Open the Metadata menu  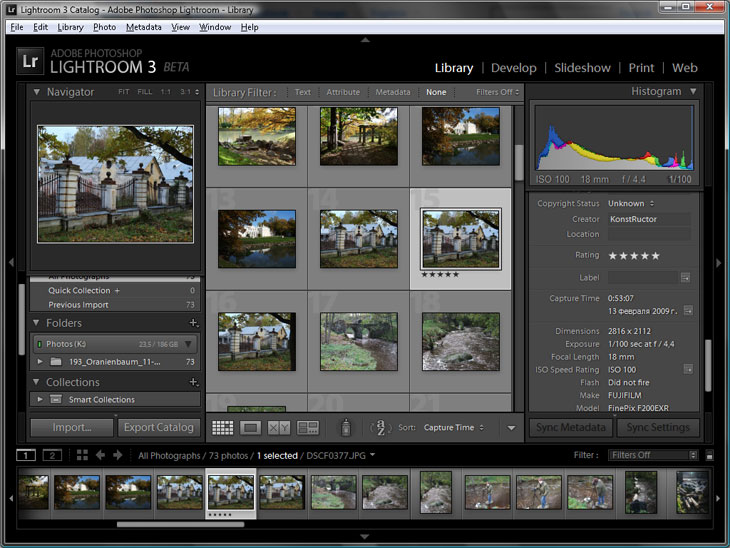[143, 27]
